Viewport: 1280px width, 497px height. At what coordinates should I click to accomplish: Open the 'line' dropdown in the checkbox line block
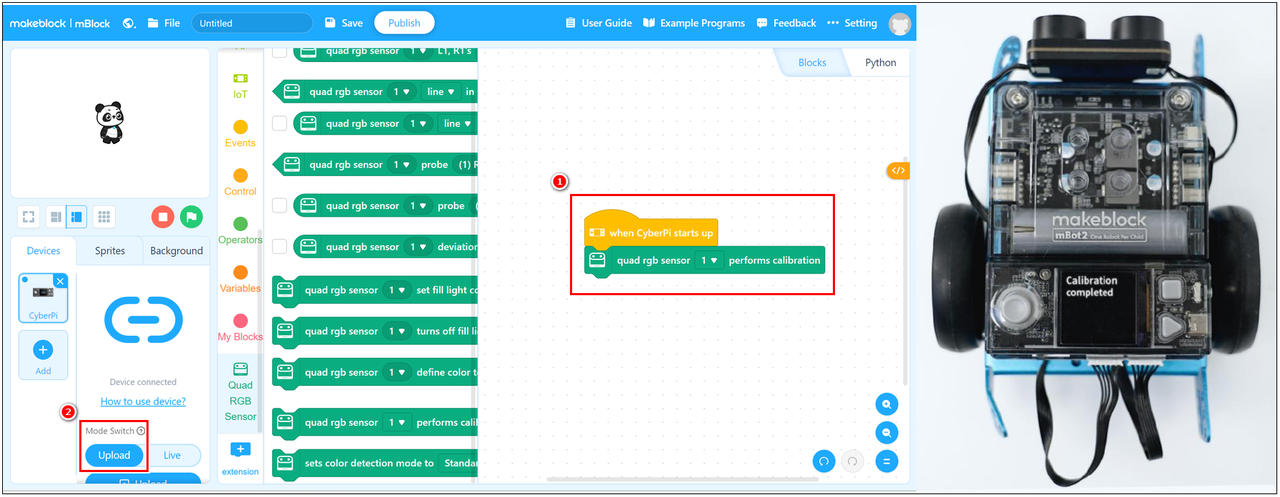pyautogui.click(x=456, y=123)
